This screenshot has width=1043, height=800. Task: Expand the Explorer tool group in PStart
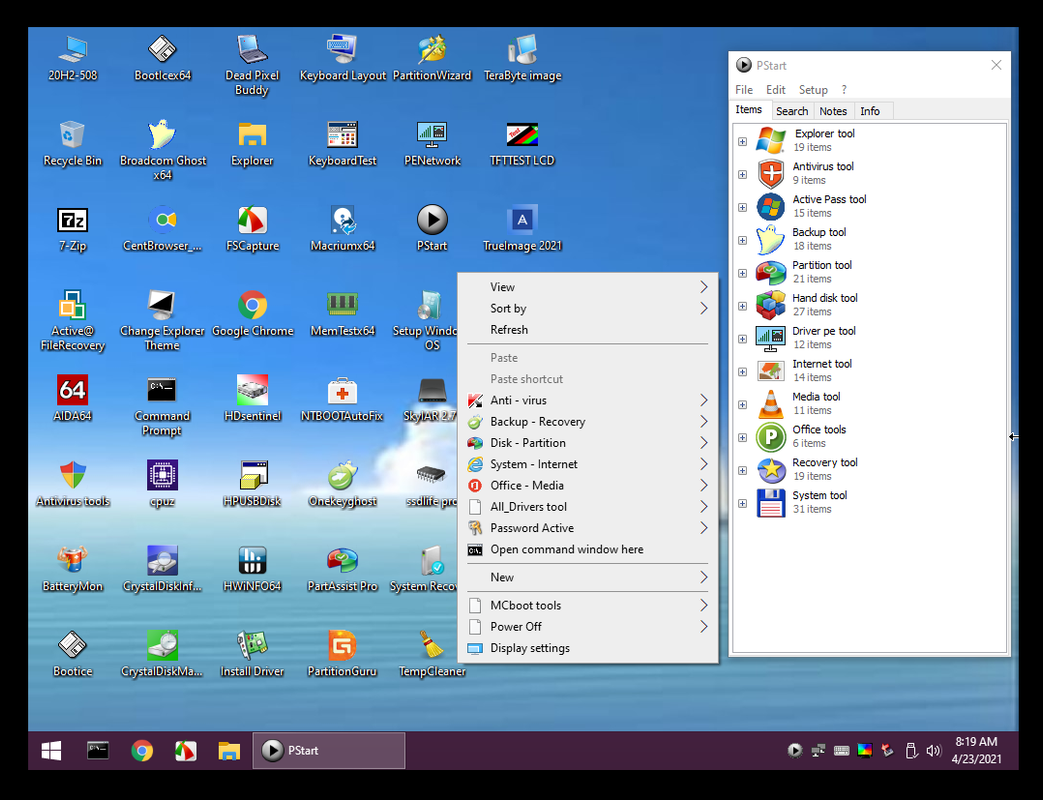point(742,142)
